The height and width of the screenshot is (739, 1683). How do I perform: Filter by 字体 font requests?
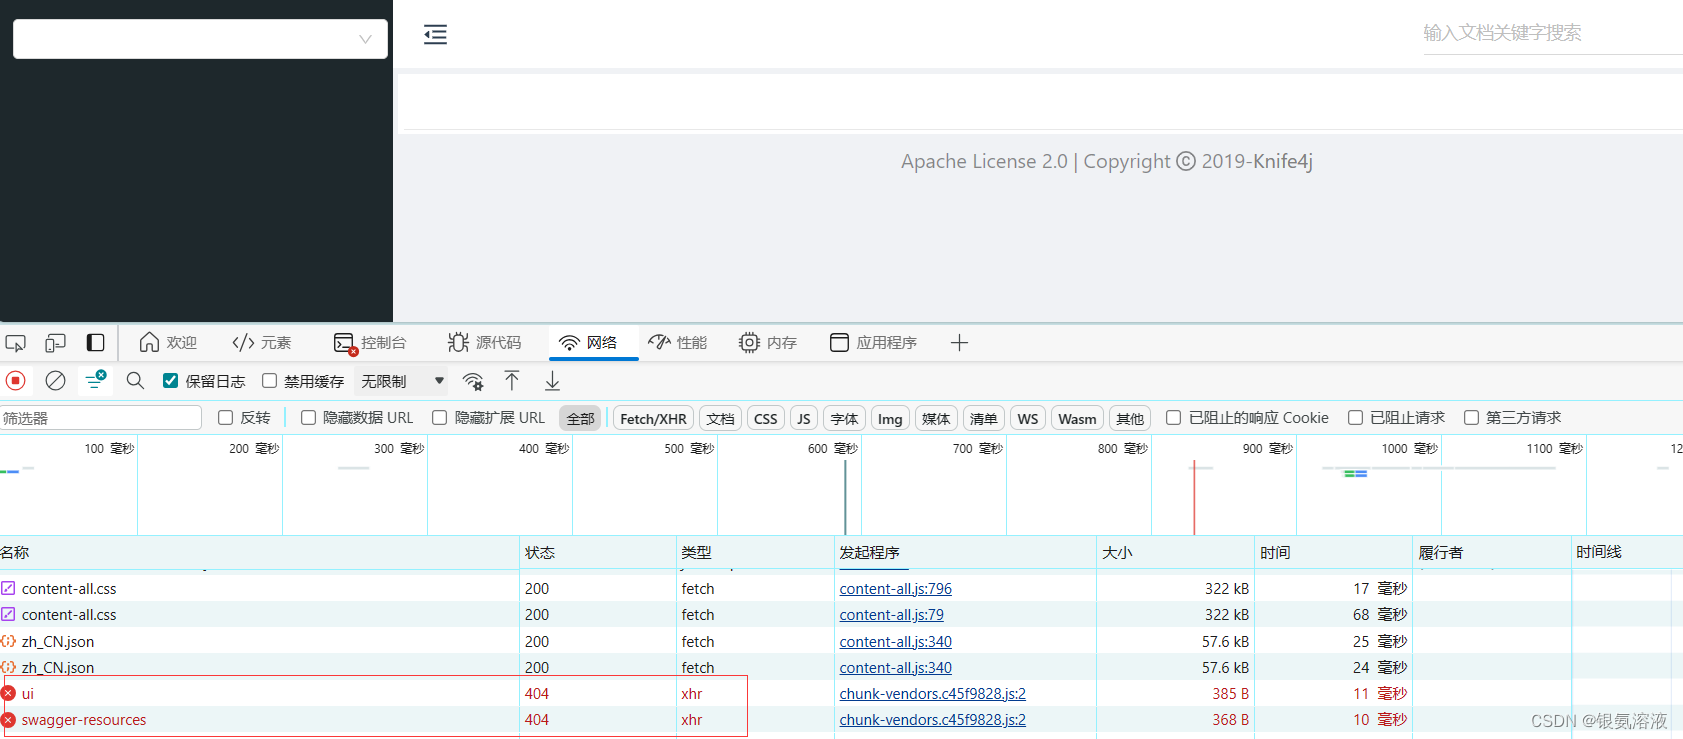tap(845, 419)
